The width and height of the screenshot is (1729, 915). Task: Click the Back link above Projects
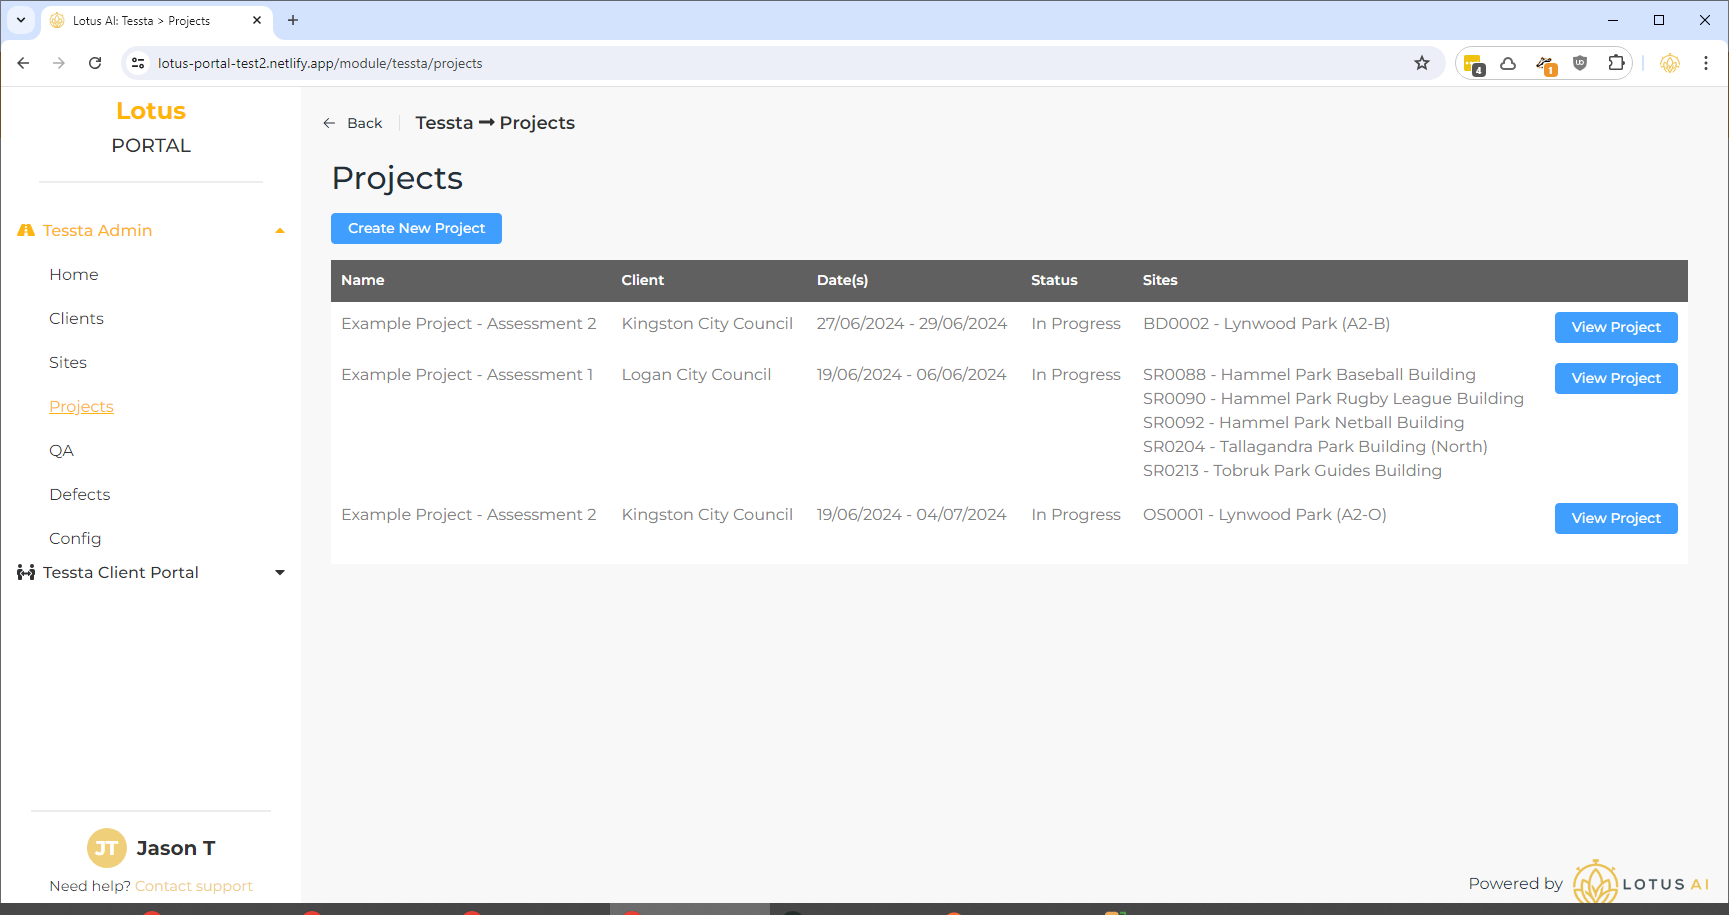(x=353, y=123)
